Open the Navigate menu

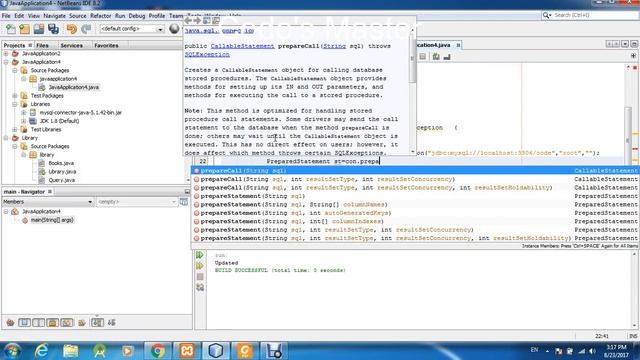[x=54, y=16]
